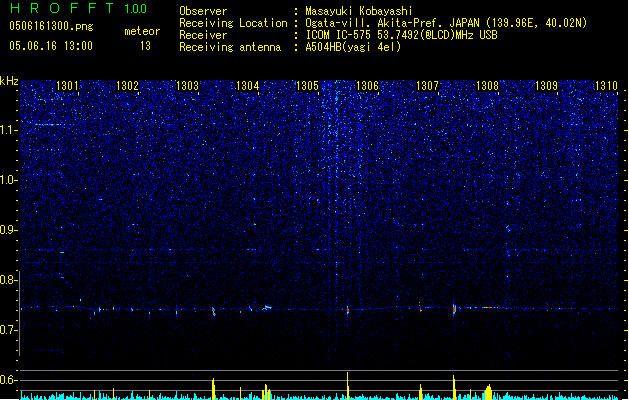
Task: Click the 1306 time marker
Action: tap(367, 86)
